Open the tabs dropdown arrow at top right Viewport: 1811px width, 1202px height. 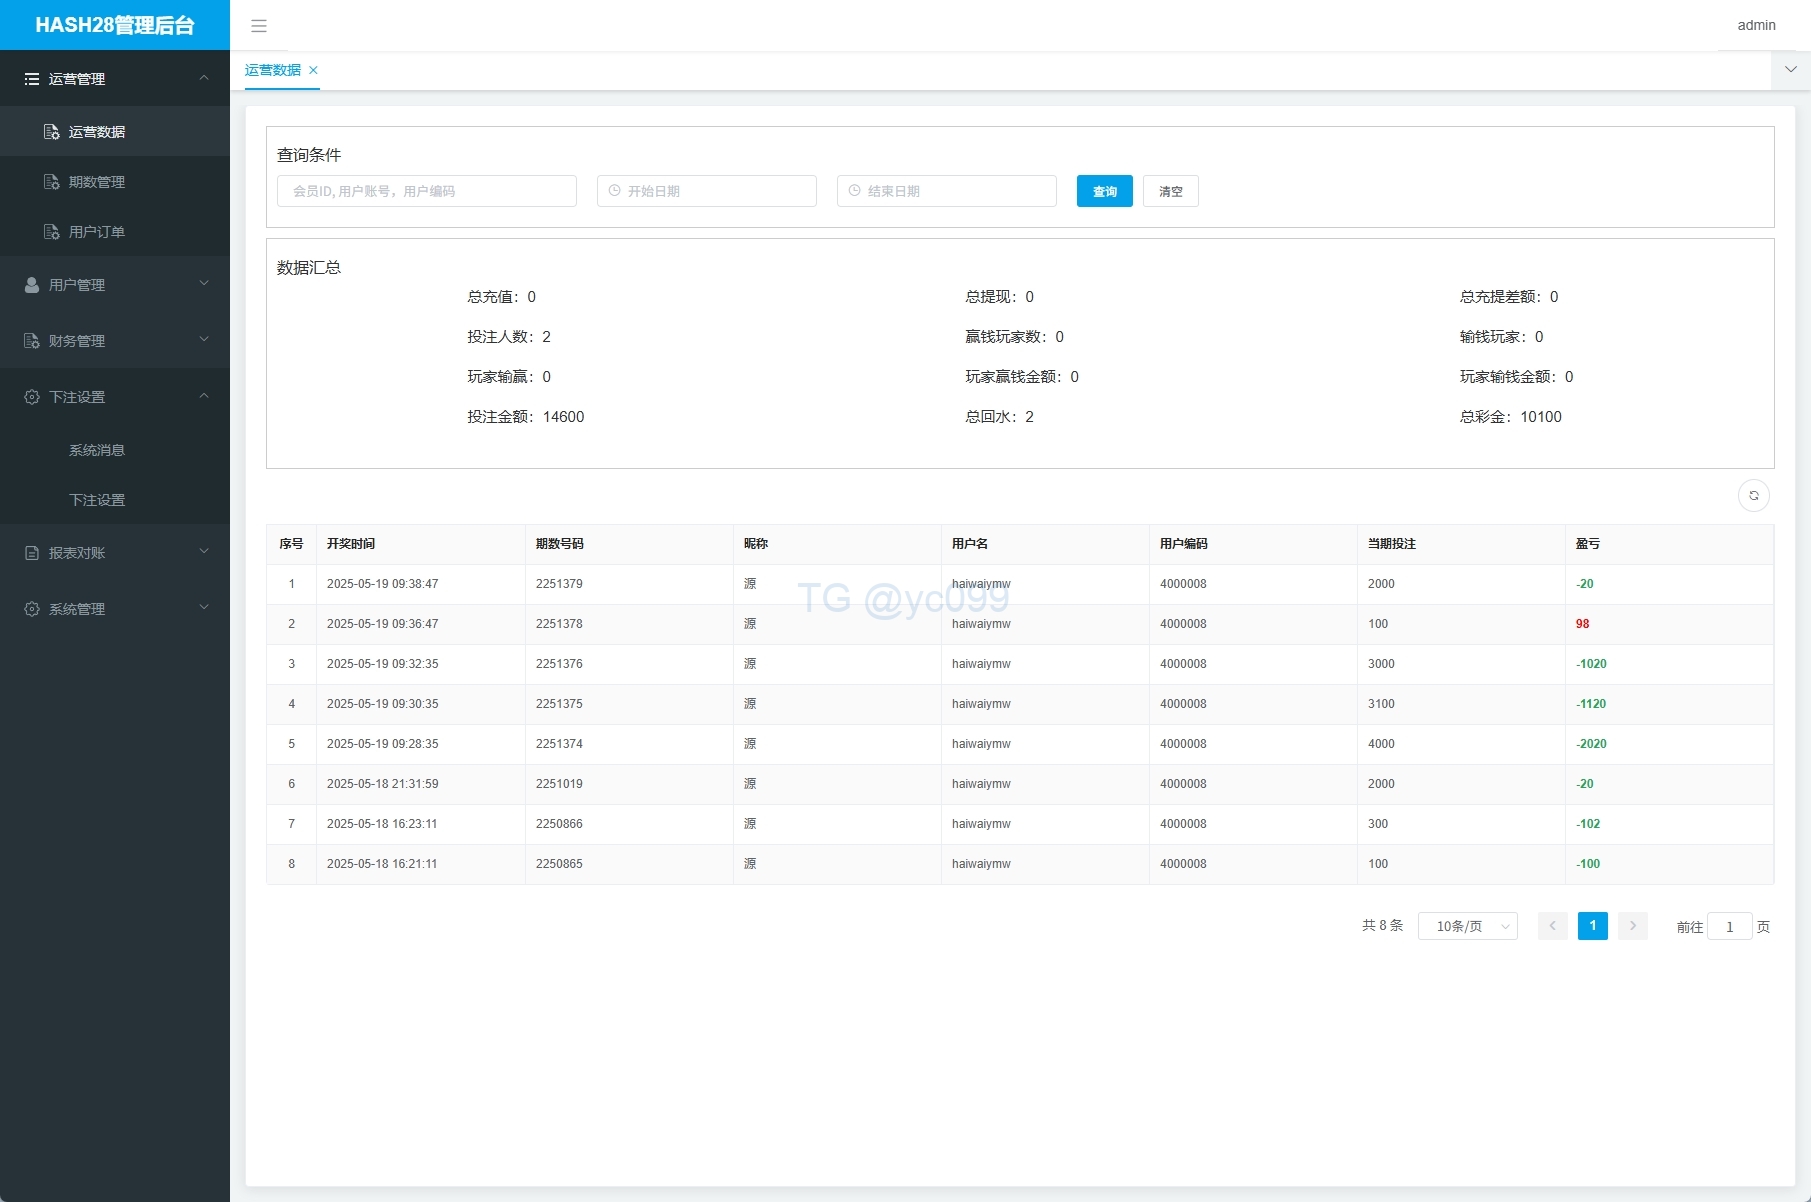coord(1790,70)
